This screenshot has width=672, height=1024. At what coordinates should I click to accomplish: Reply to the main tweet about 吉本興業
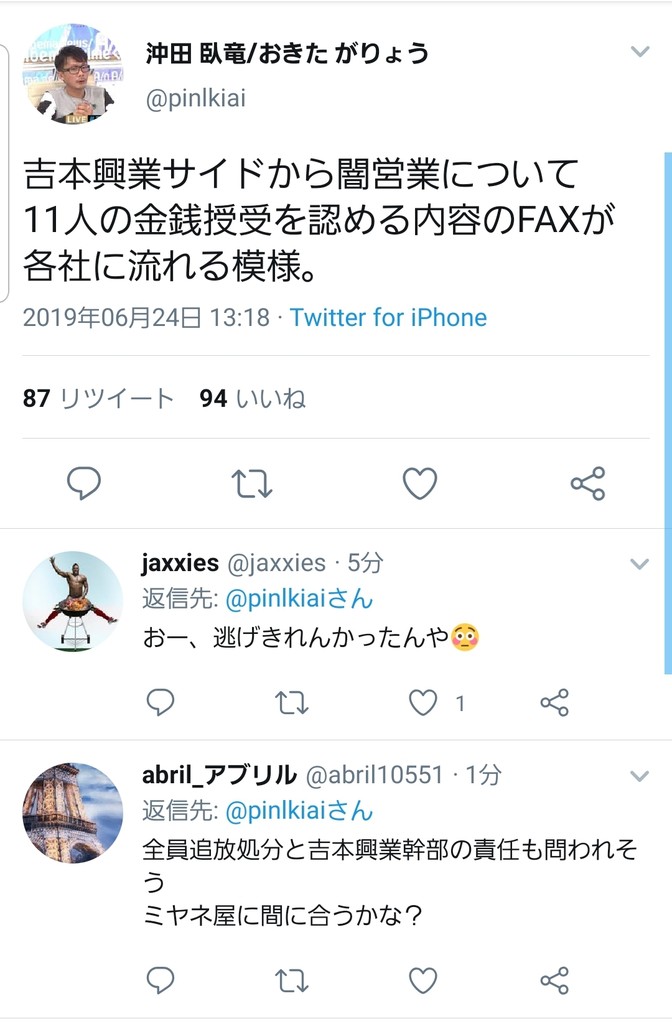tap(84, 483)
